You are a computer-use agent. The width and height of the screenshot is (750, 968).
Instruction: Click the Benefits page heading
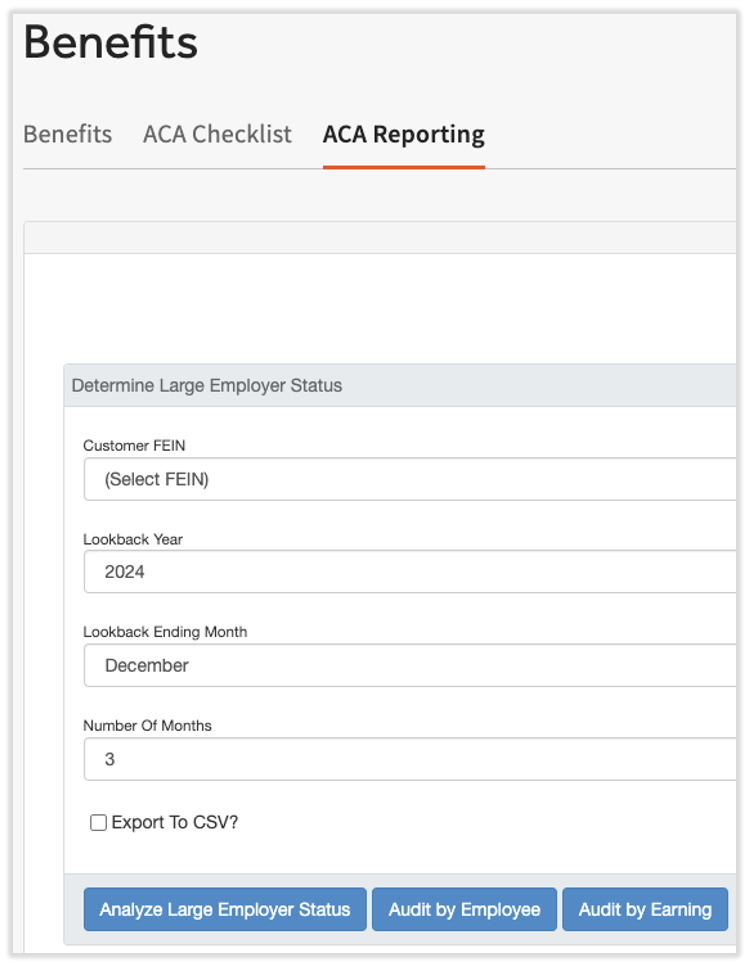109,43
